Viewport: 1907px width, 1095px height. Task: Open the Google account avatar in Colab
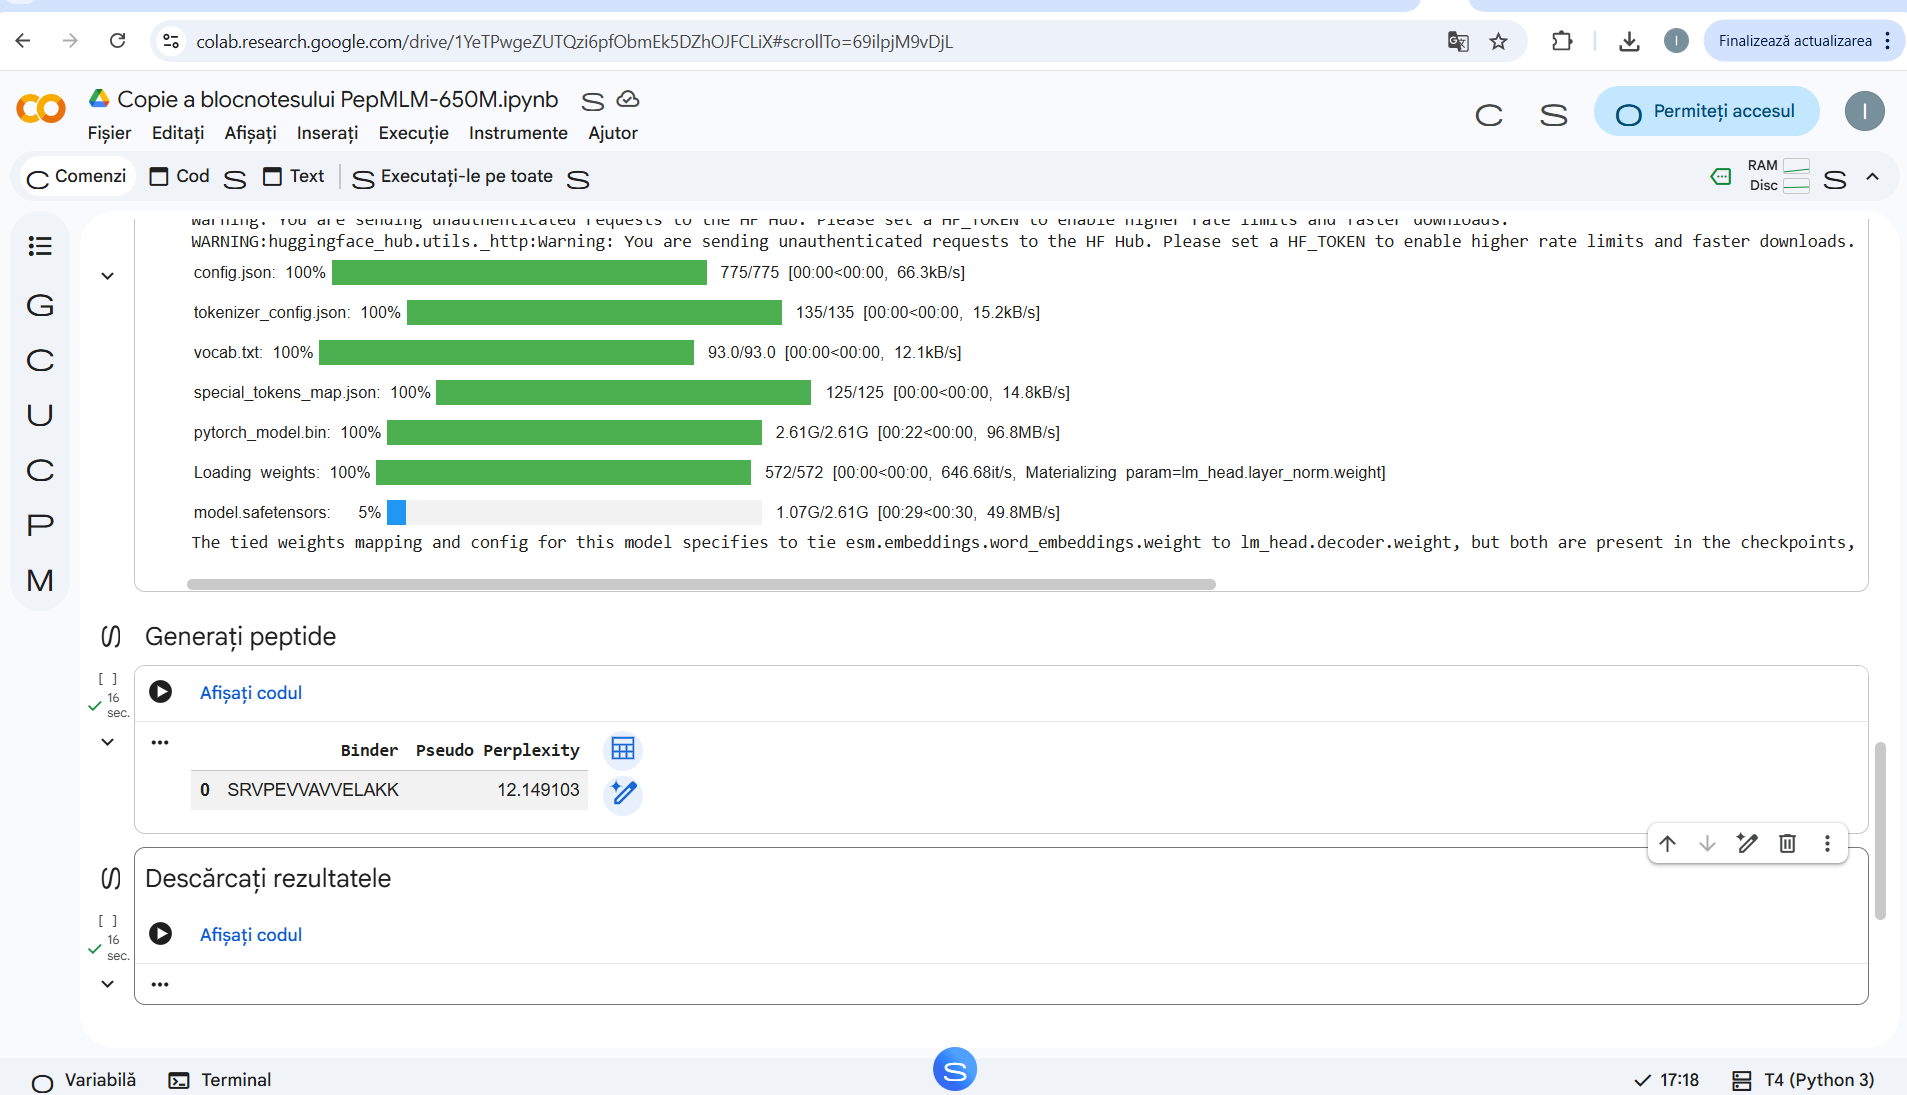(1864, 111)
